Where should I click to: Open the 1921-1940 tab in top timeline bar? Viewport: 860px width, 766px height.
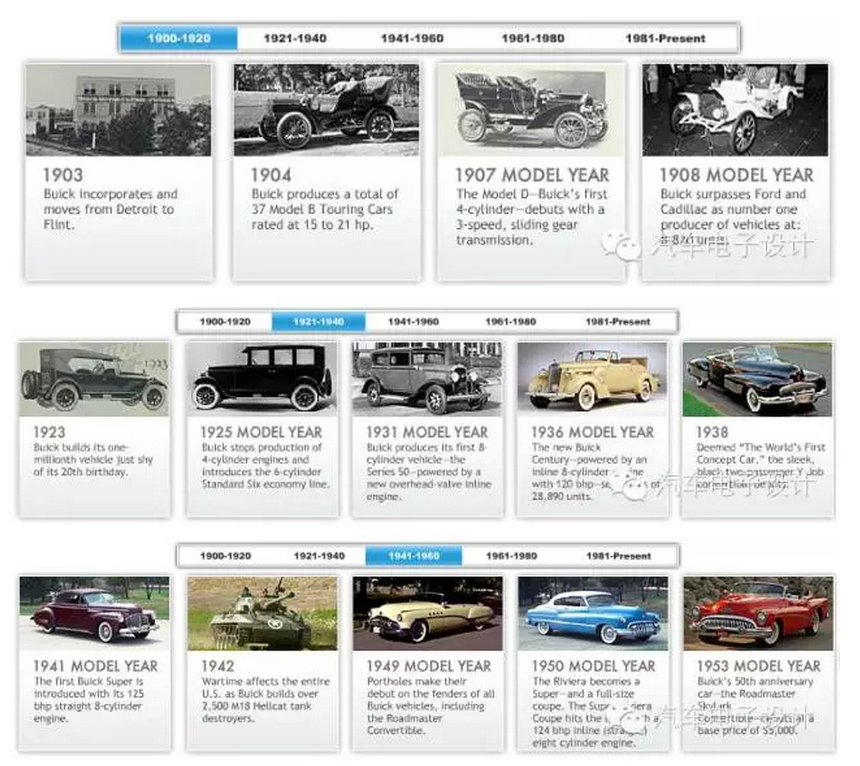295,38
